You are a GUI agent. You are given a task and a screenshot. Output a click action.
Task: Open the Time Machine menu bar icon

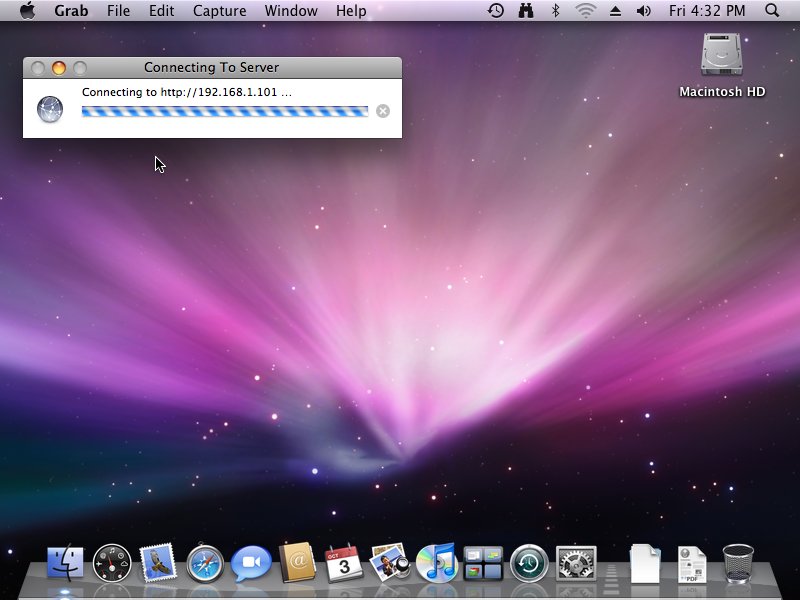(x=496, y=11)
